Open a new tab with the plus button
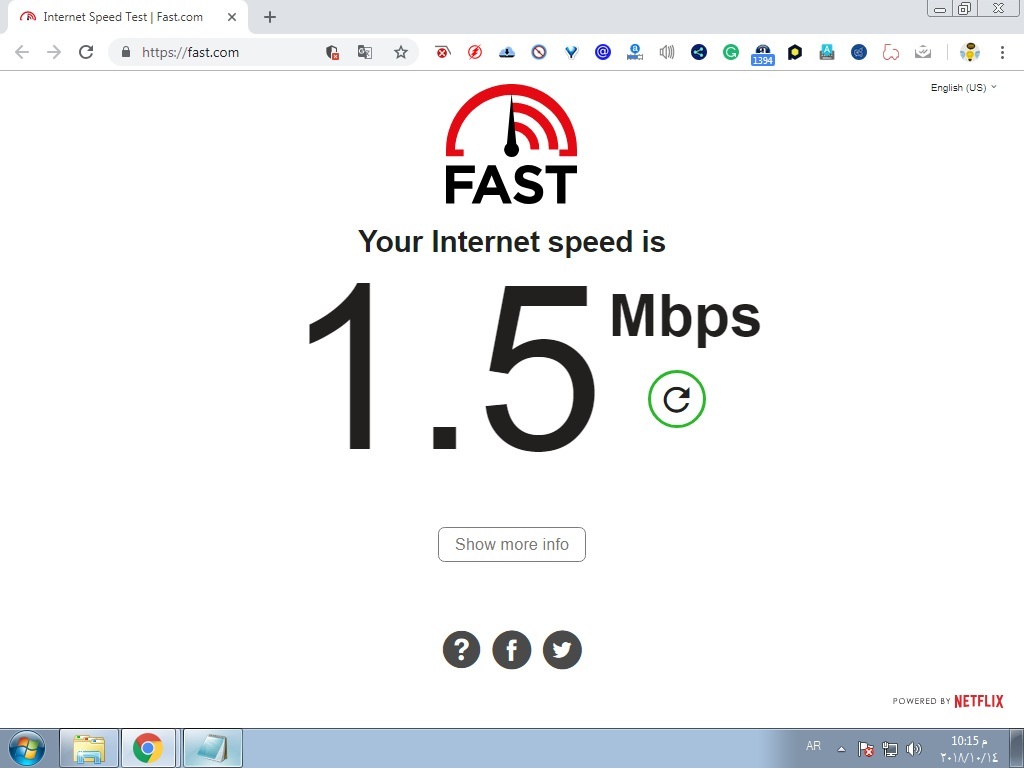Screen dimensions: 1024x769 tap(270, 17)
